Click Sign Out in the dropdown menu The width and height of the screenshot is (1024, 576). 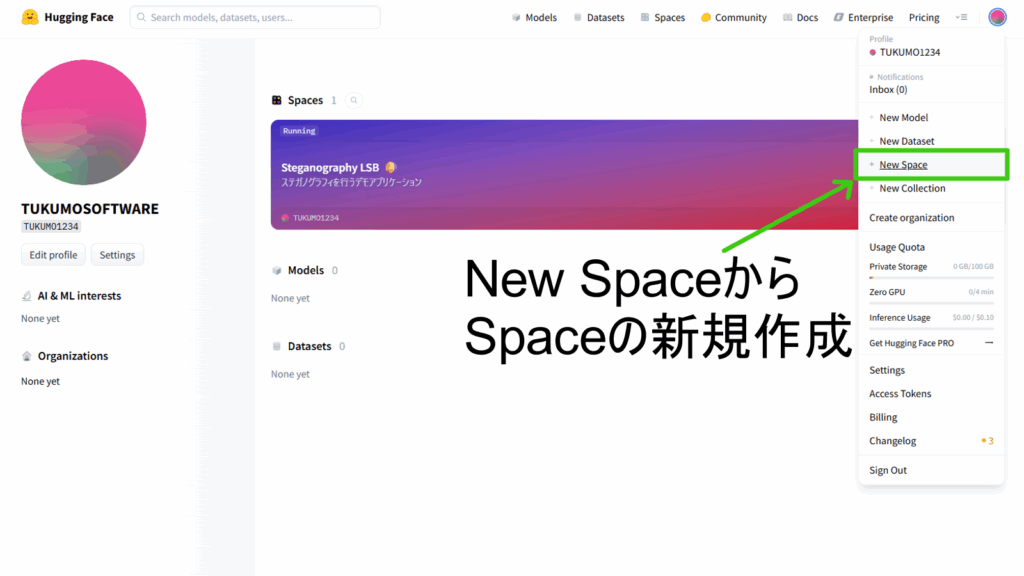887,469
